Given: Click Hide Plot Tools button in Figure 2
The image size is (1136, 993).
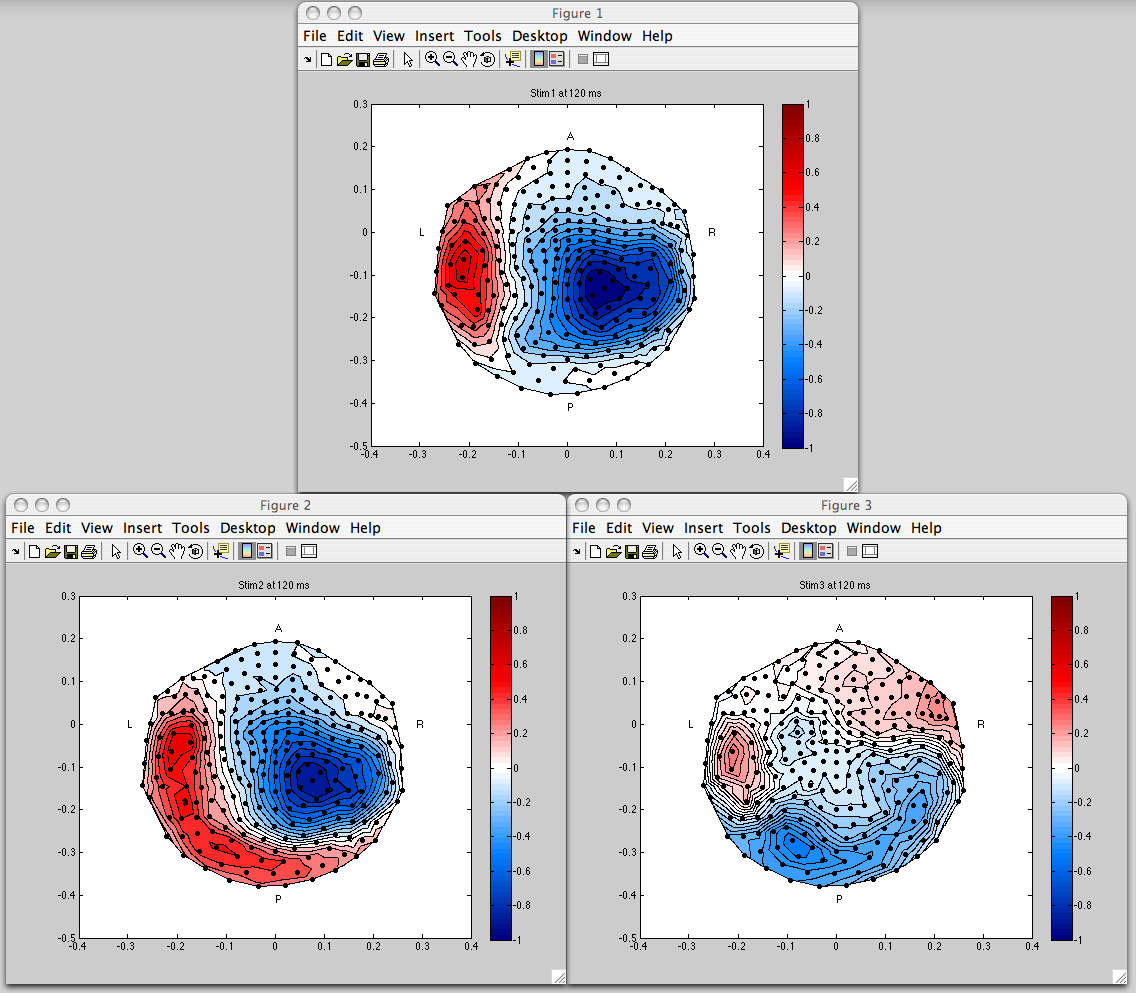Looking at the screenshot, I should pos(290,551).
